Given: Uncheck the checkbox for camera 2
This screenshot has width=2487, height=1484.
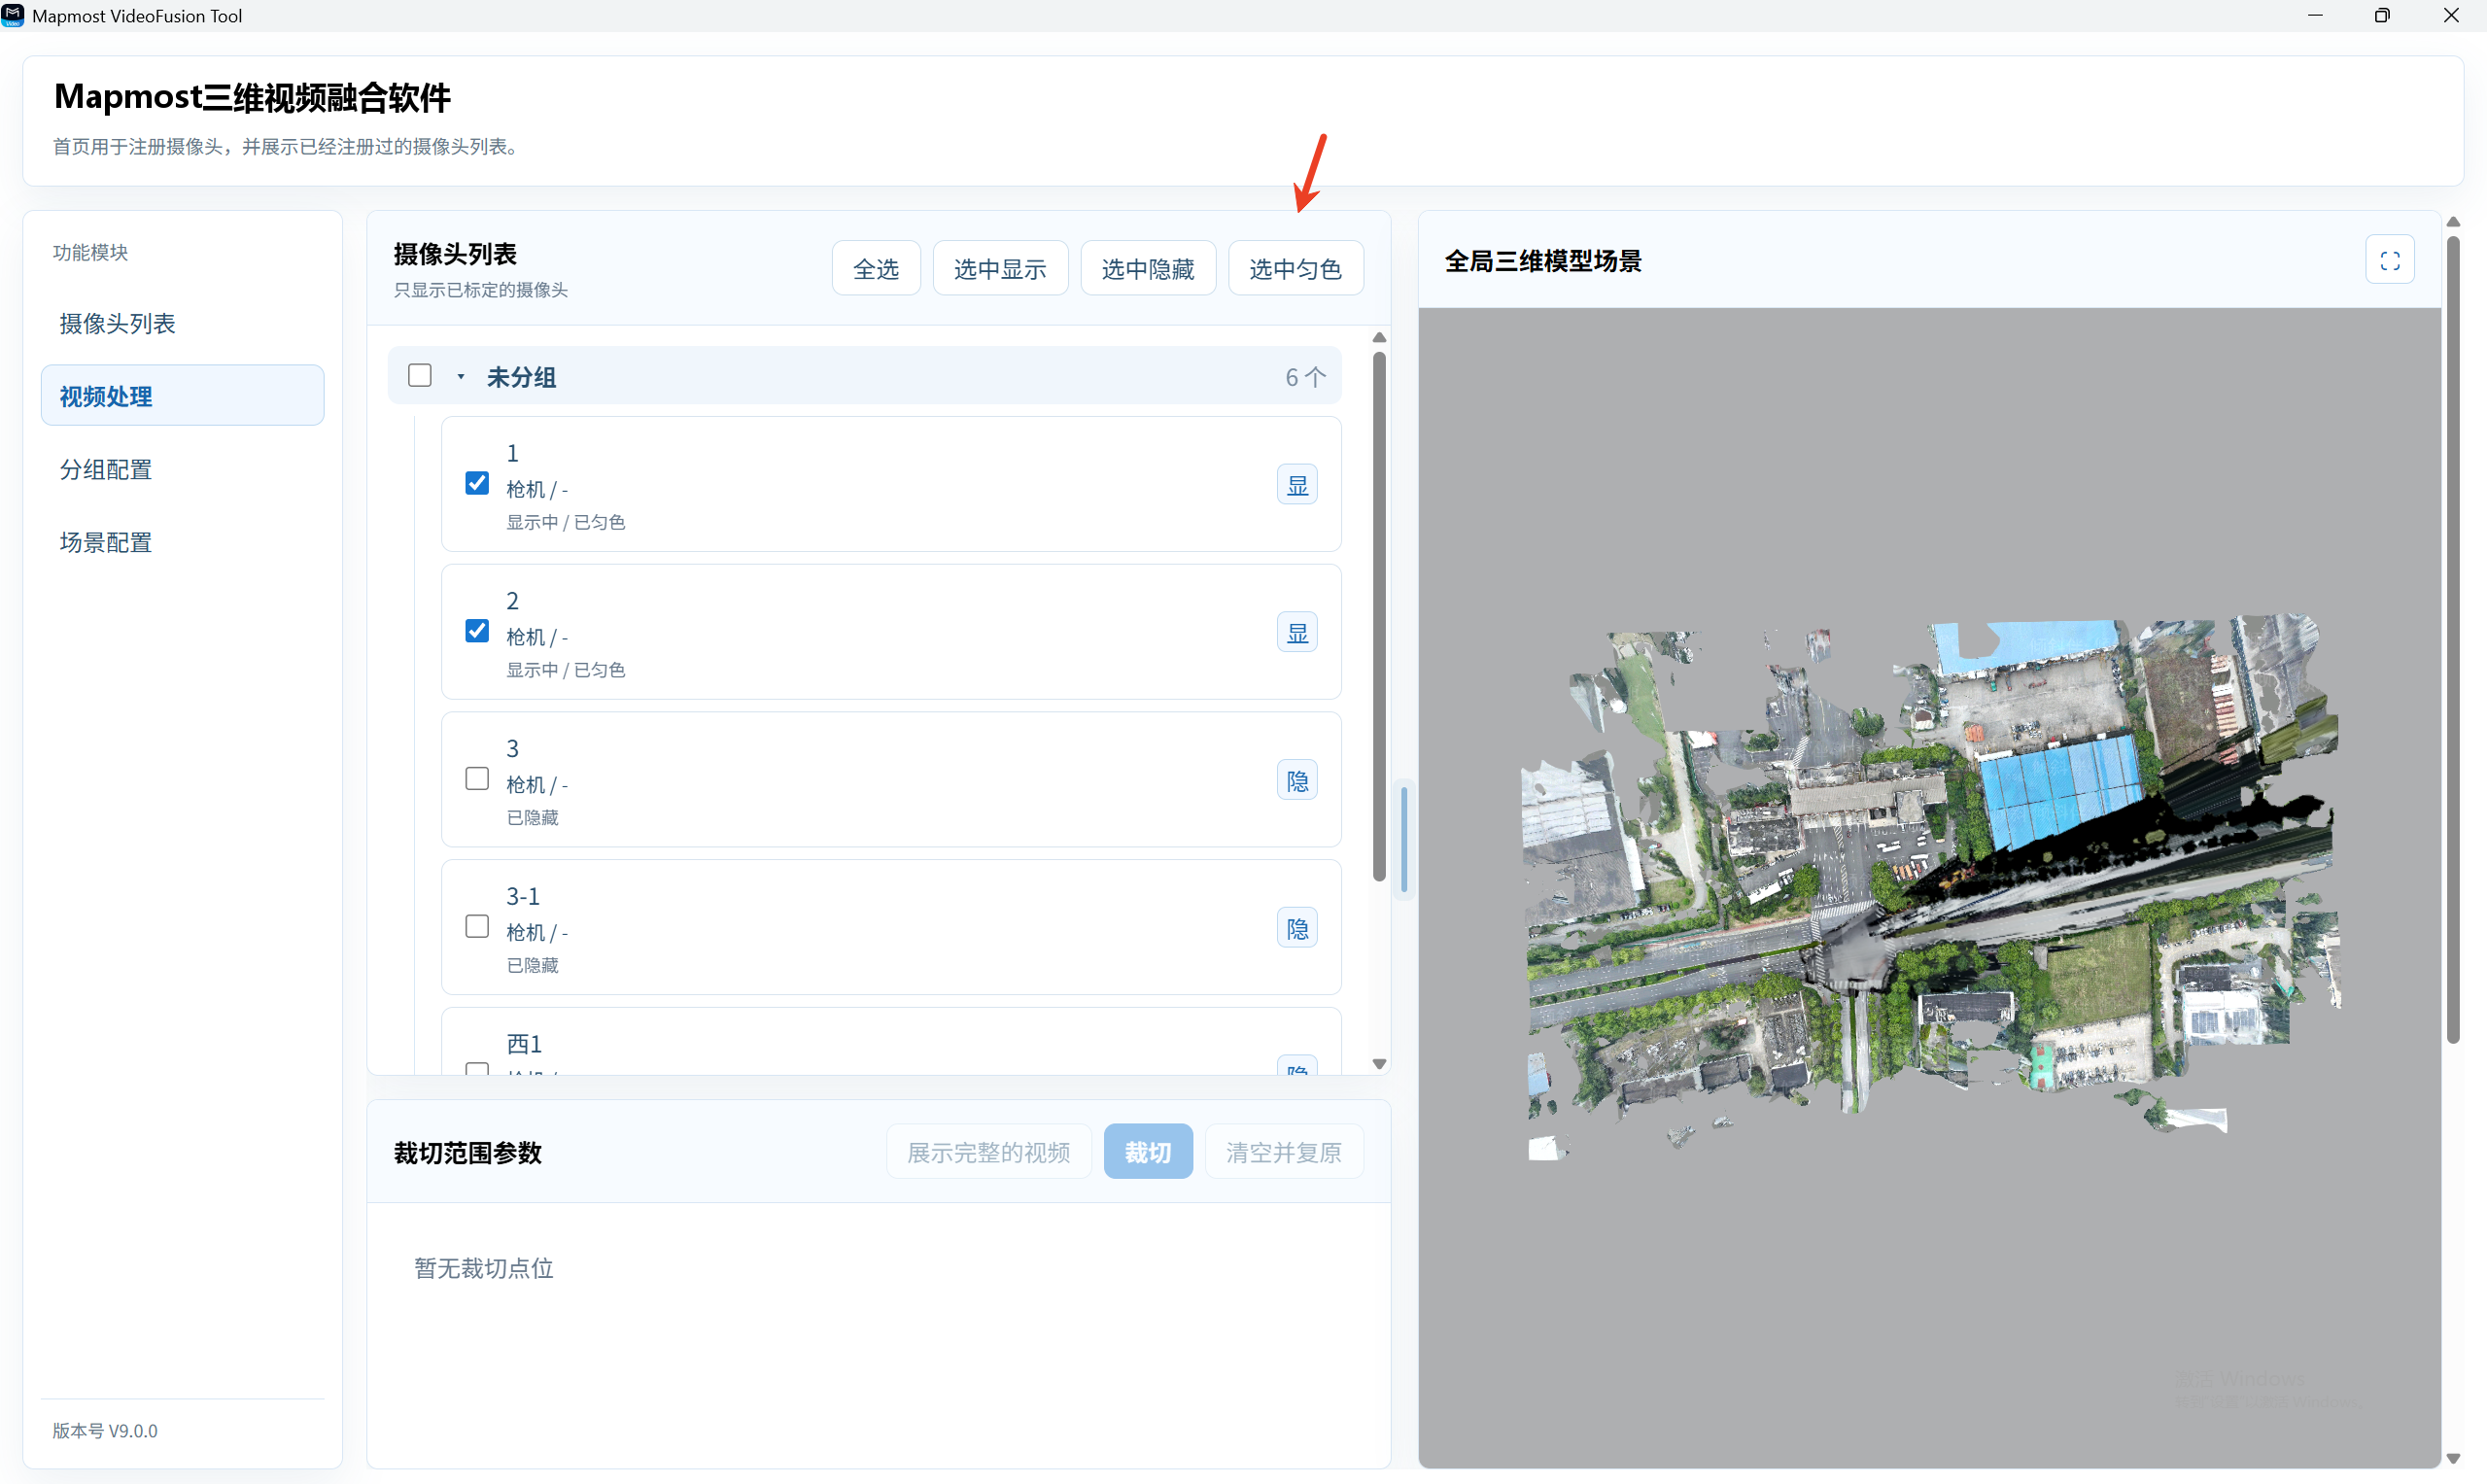Looking at the screenshot, I should (477, 631).
